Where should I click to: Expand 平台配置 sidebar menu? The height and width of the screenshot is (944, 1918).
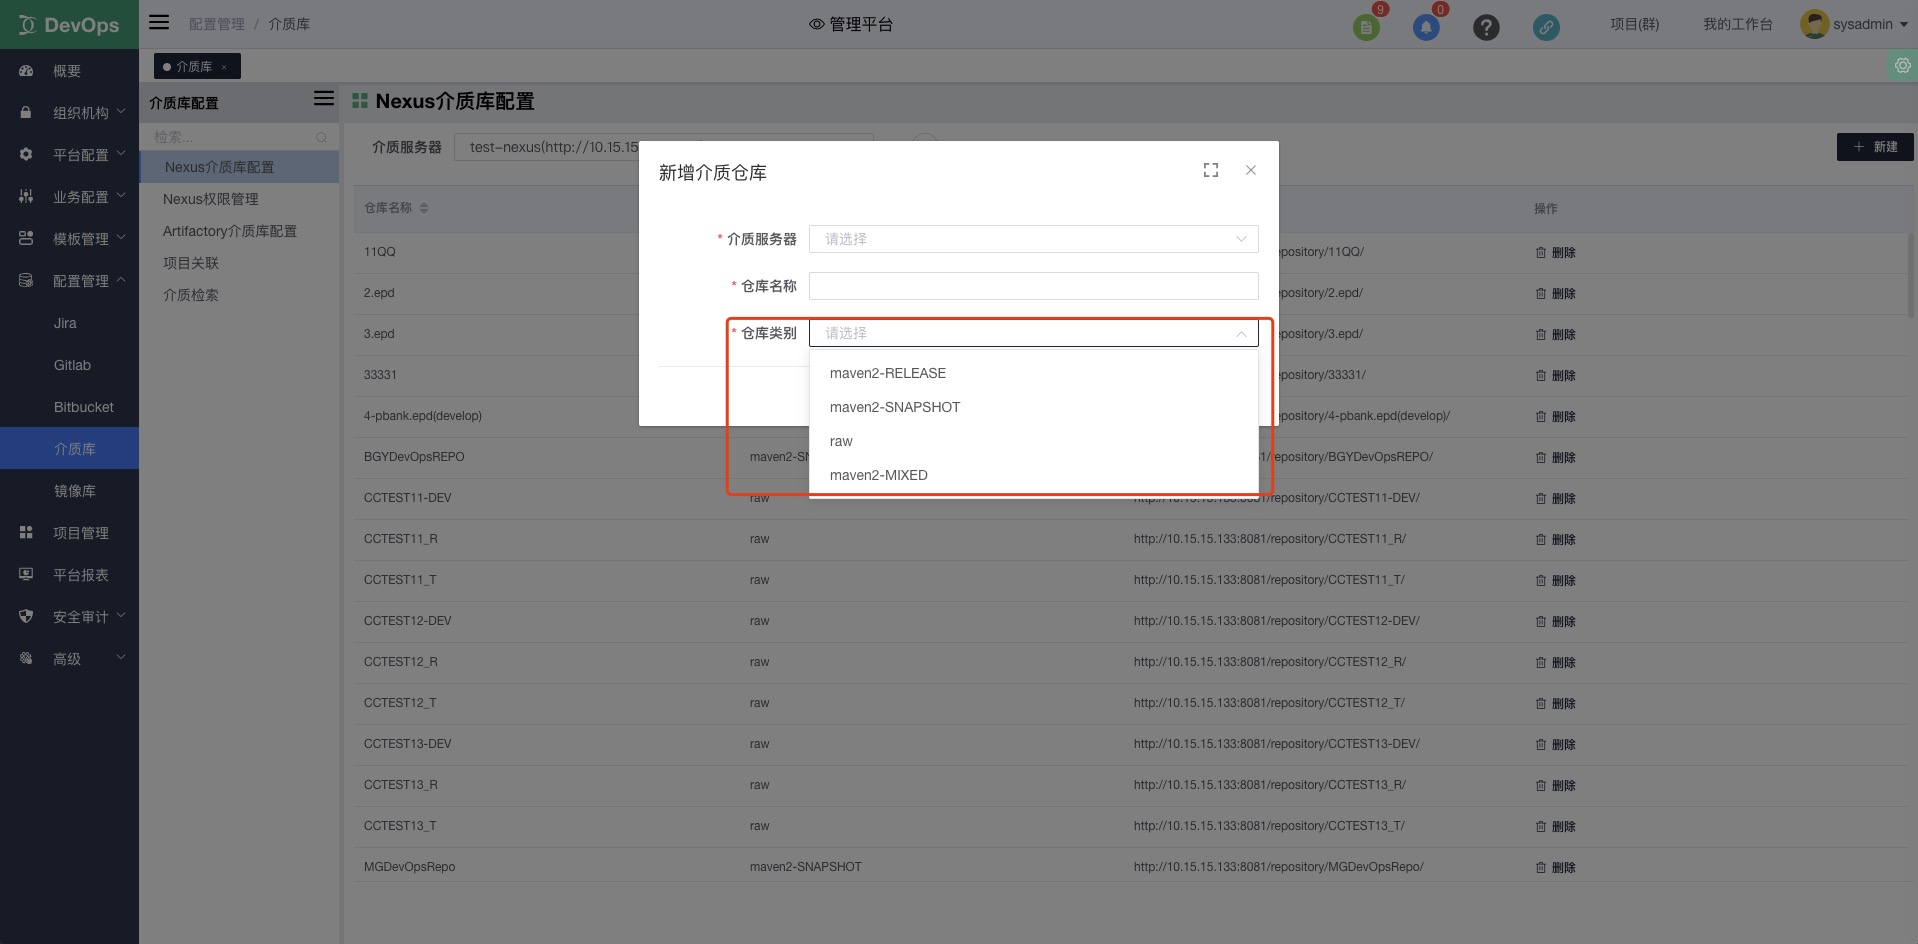point(69,155)
